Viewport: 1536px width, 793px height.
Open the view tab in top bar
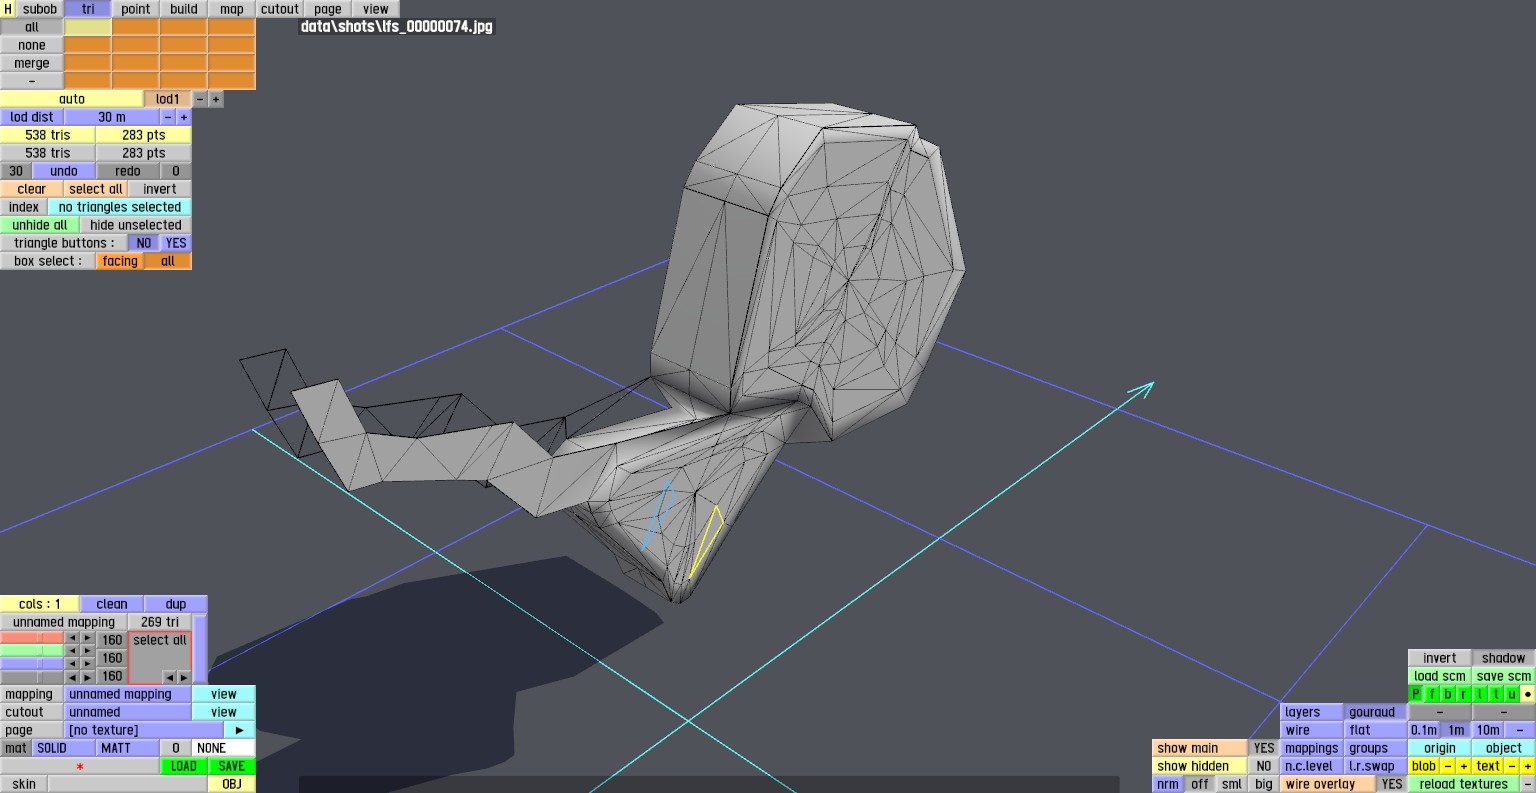(376, 9)
